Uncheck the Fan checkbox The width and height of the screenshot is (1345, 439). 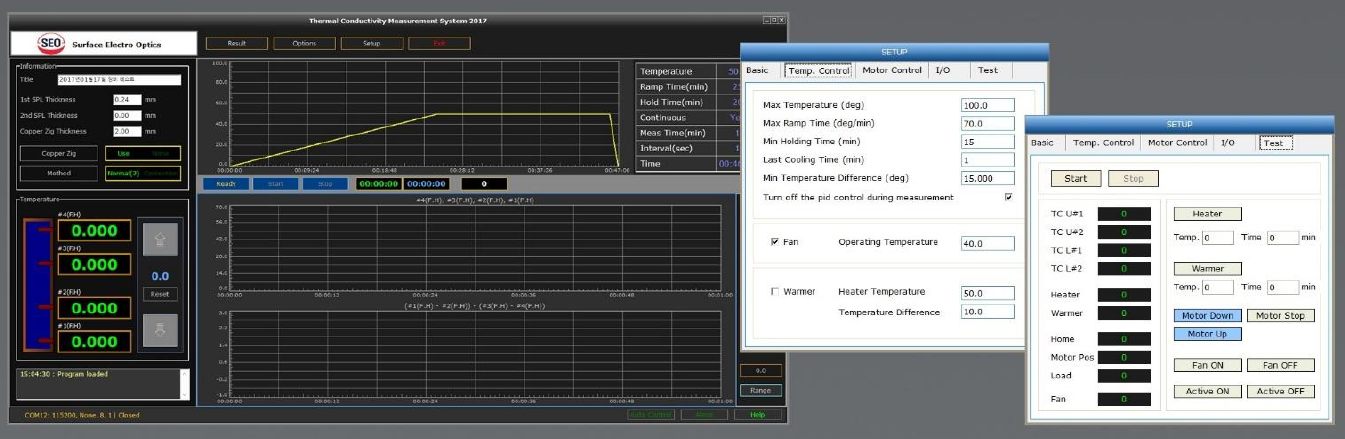(775, 242)
